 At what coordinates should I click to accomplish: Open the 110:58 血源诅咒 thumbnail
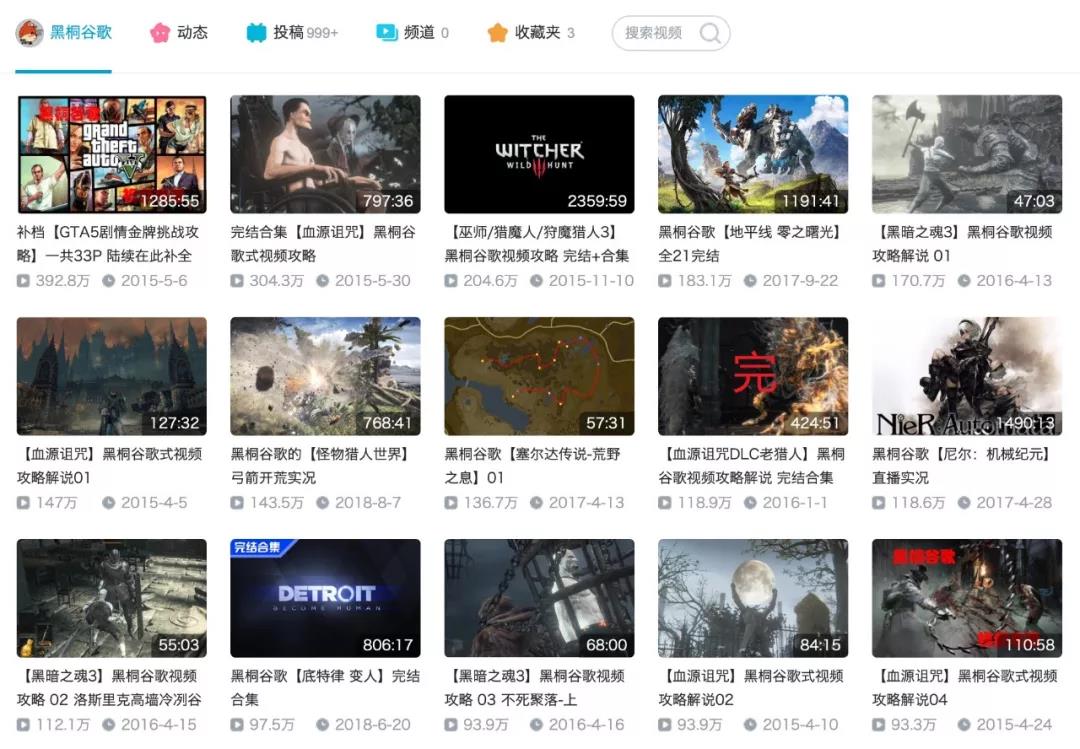(967, 598)
